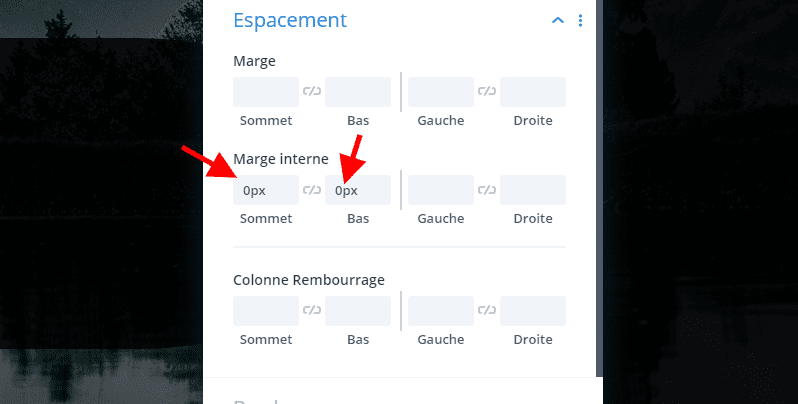Click the Colonne Rembourrage Bas field
798x404 pixels.
coord(358,311)
